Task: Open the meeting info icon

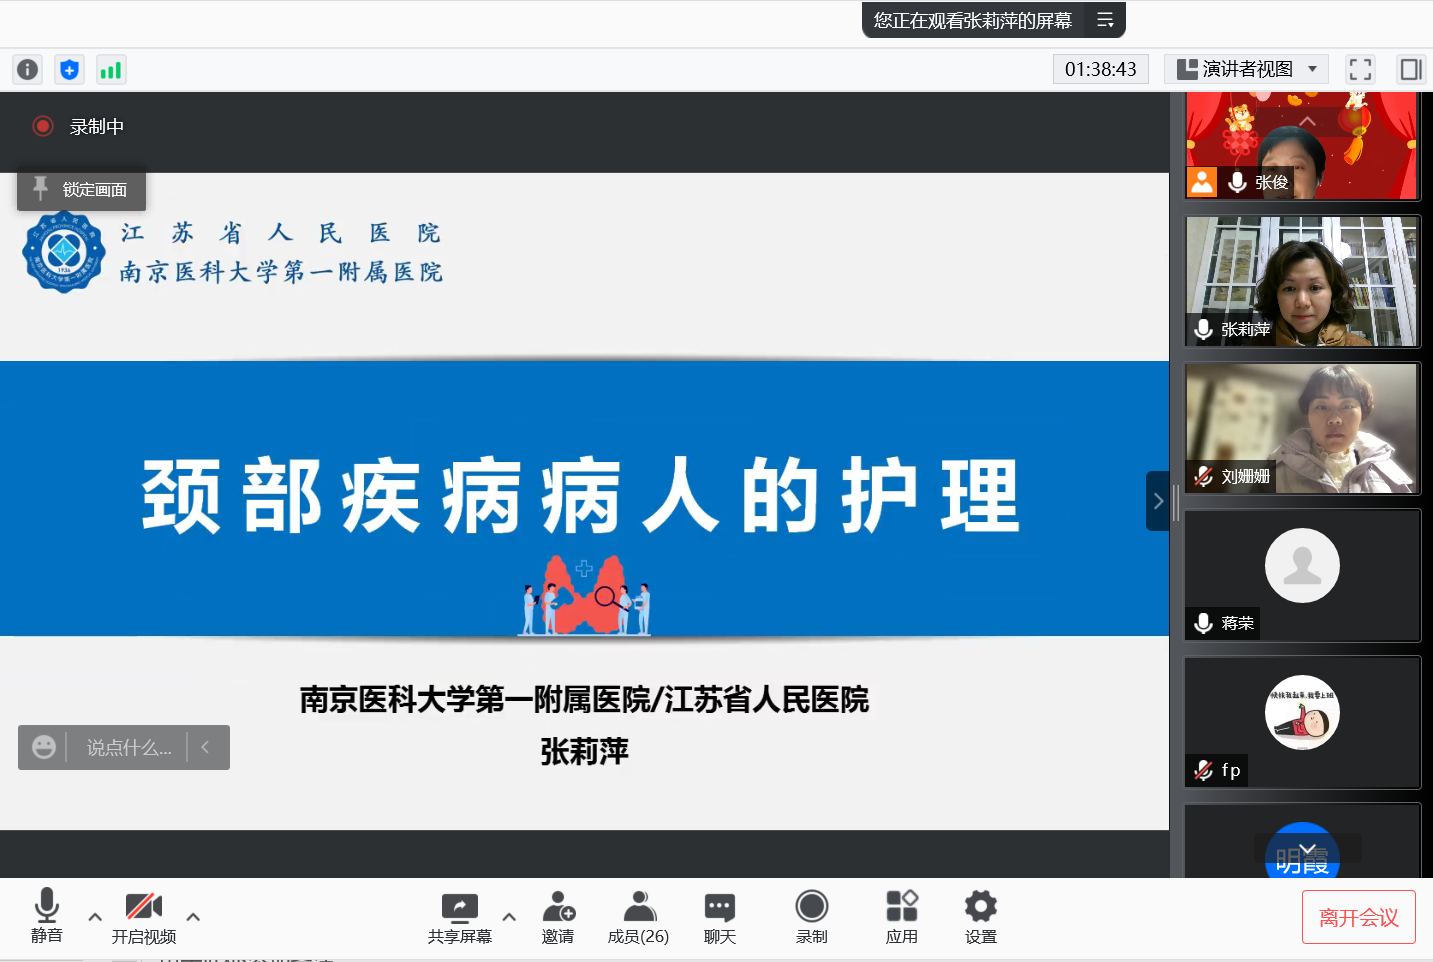Action: click(x=28, y=69)
